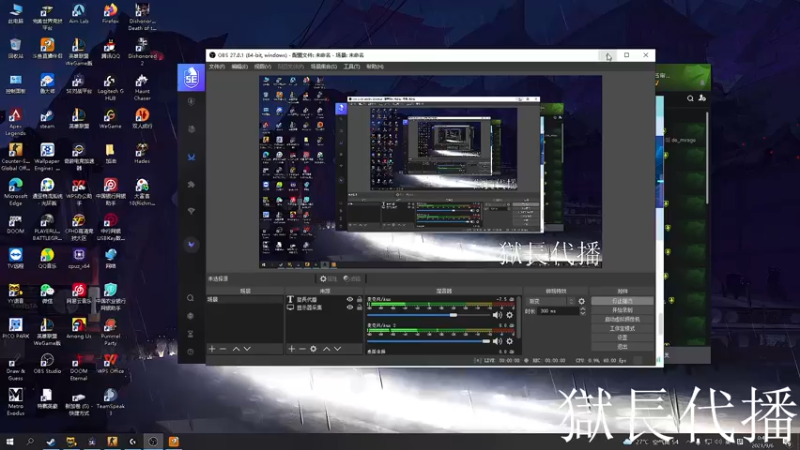
Task: Decrease transition duration with down arrow
Action: click(x=583, y=313)
